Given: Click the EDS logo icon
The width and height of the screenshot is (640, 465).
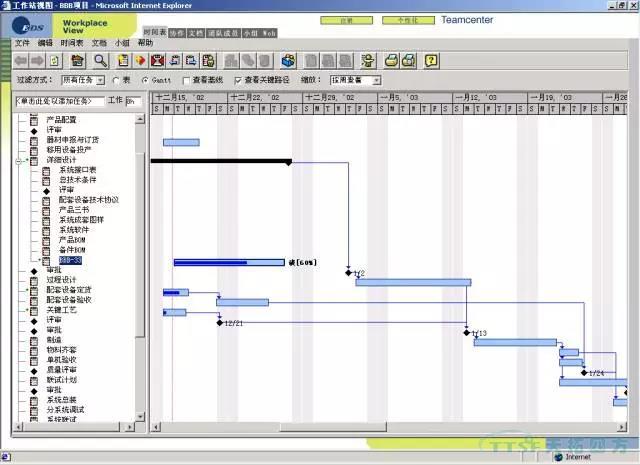Looking at the screenshot, I should [x=28, y=23].
